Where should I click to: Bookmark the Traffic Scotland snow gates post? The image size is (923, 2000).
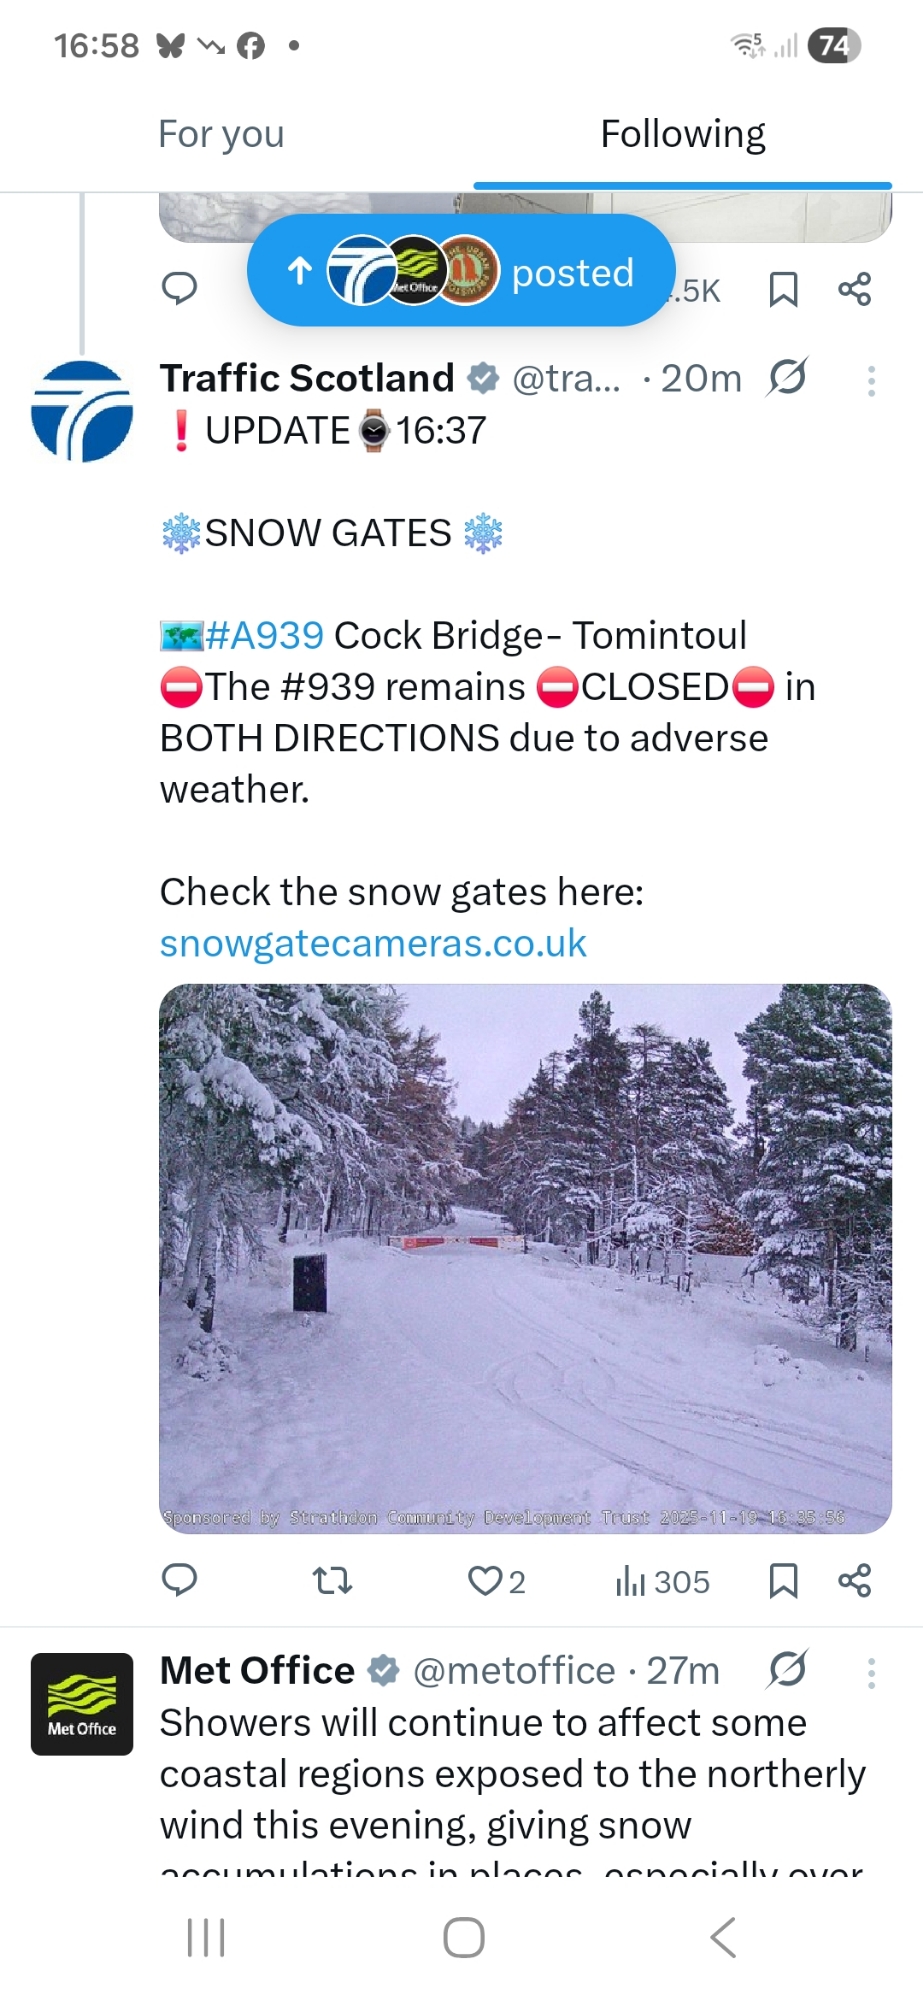pos(783,1580)
